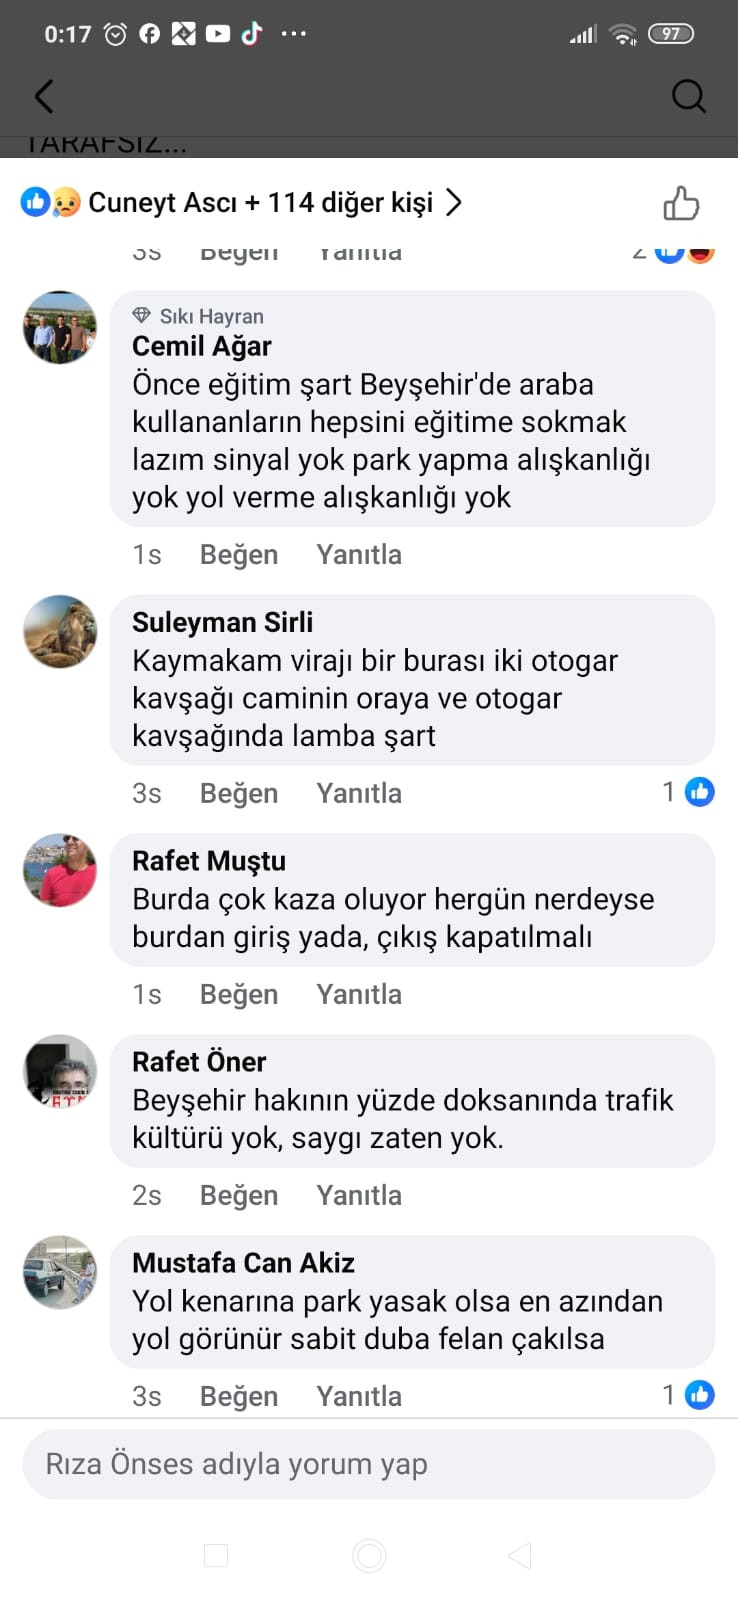Open the like reaction emoji by Cuneyt Asci
The image size is (738, 1600).
[35, 203]
